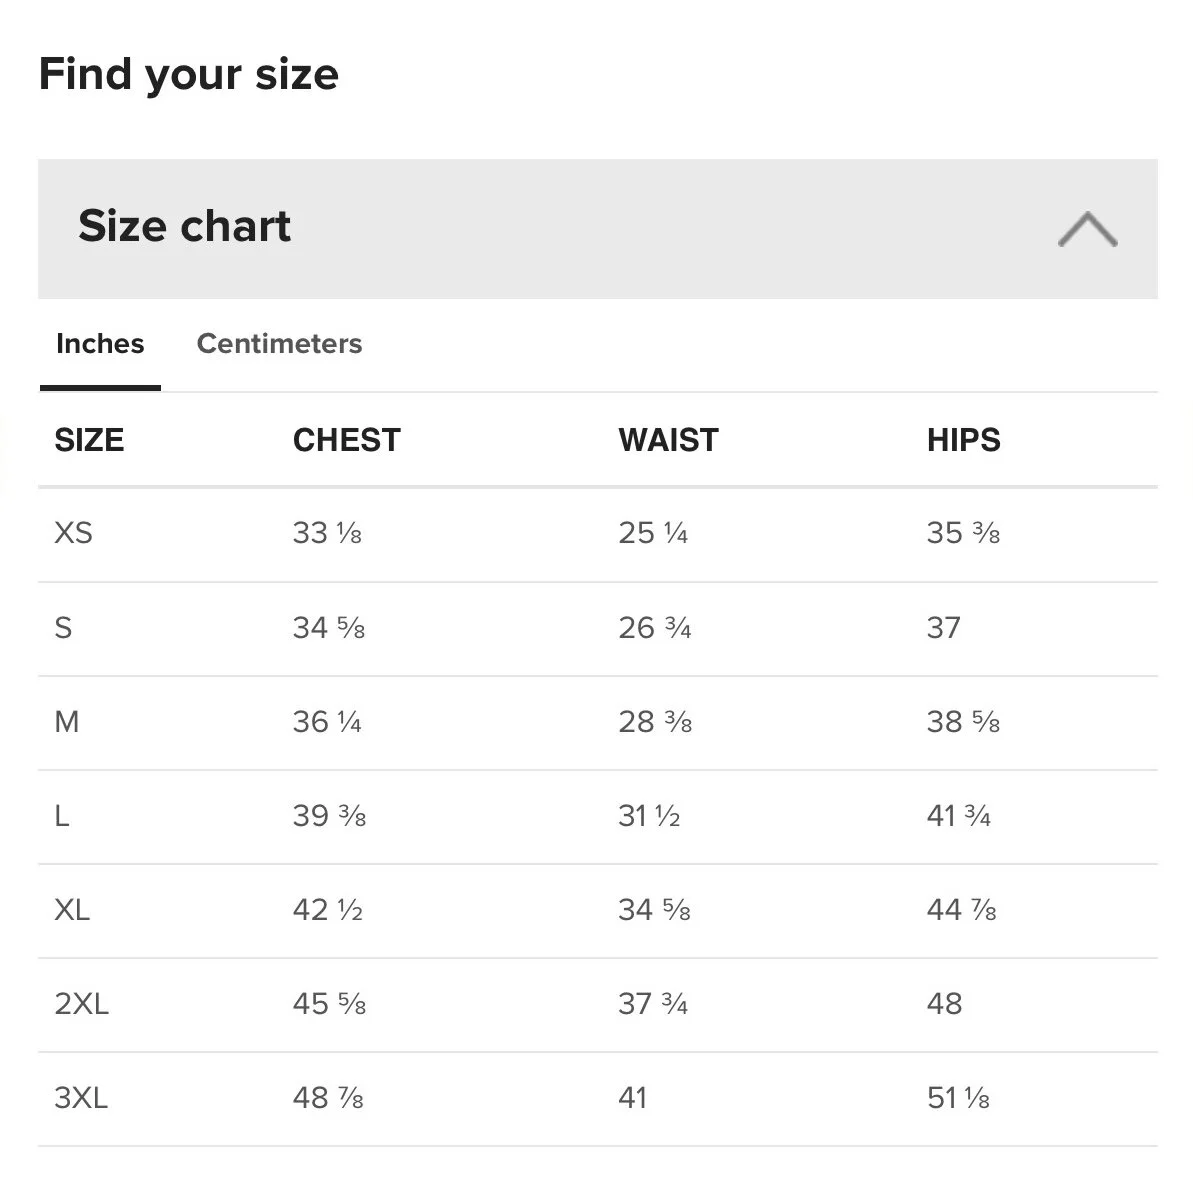This screenshot has height=1193, width=1193.
Task: Click the 41 waist value for 3XL
Action: click(633, 1098)
